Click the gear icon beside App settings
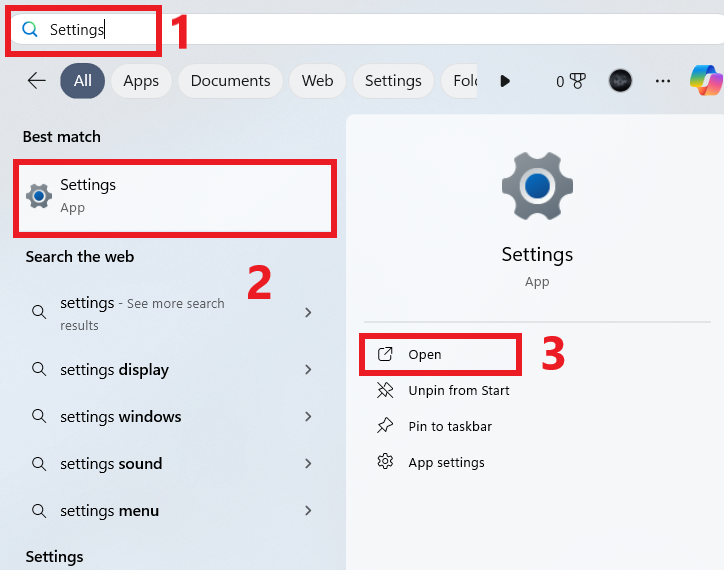 (385, 461)
